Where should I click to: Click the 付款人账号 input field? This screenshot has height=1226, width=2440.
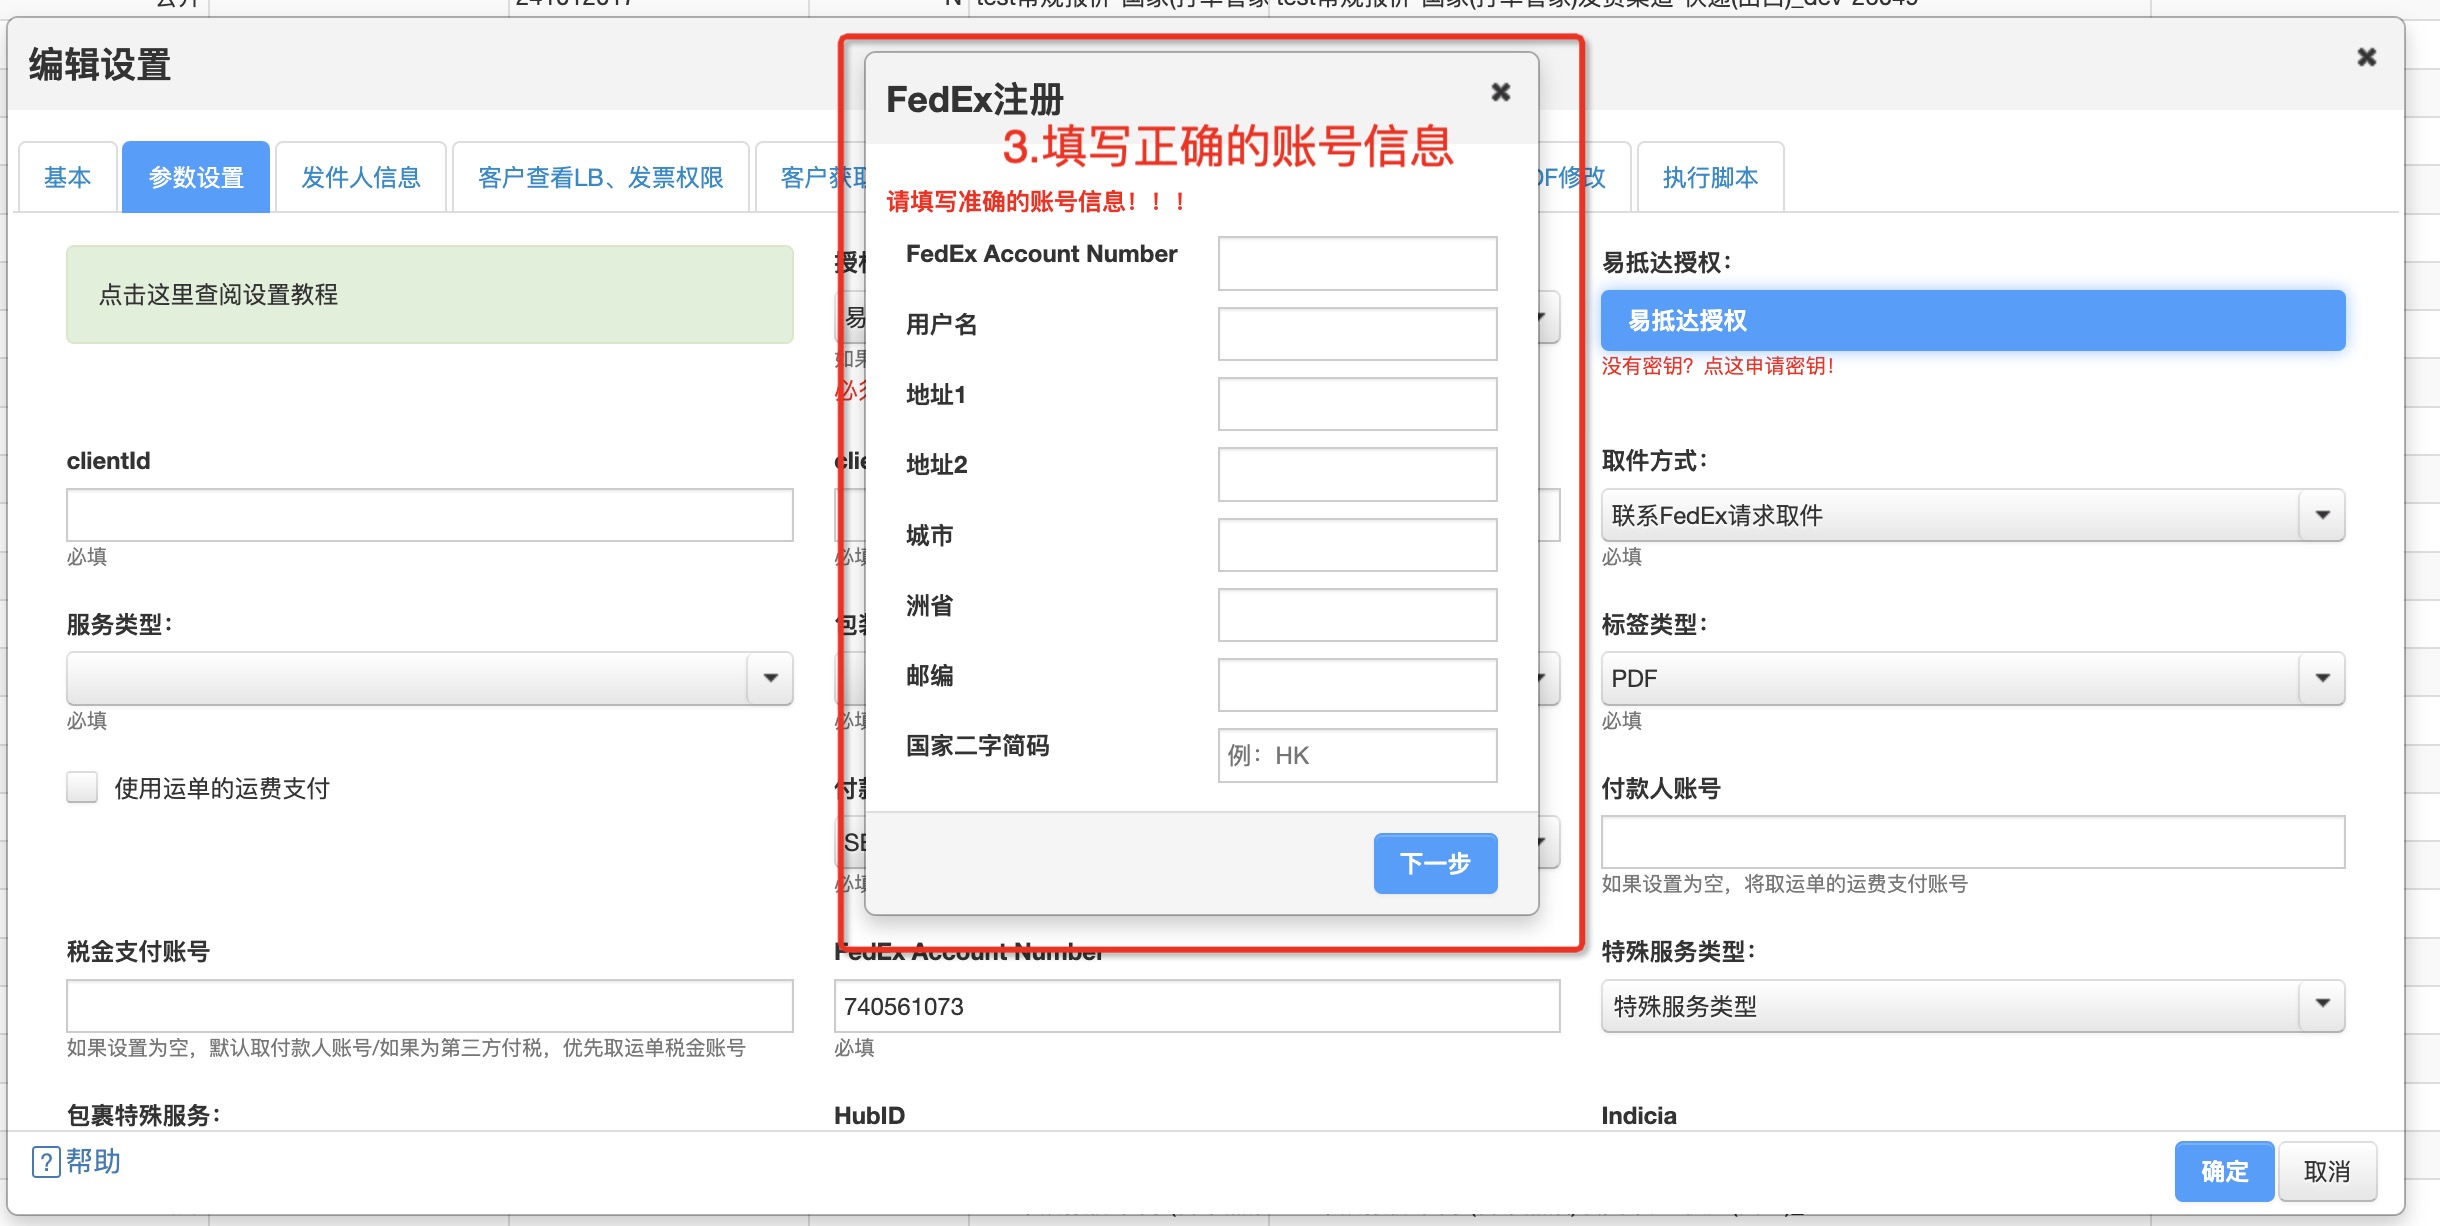pyautogui.click(x=1972, y=842)
